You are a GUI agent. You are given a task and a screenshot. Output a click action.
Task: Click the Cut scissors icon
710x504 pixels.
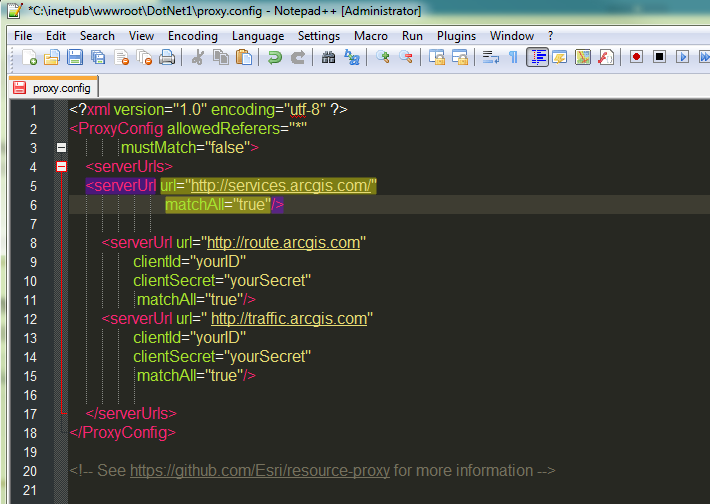pos(198,58)
